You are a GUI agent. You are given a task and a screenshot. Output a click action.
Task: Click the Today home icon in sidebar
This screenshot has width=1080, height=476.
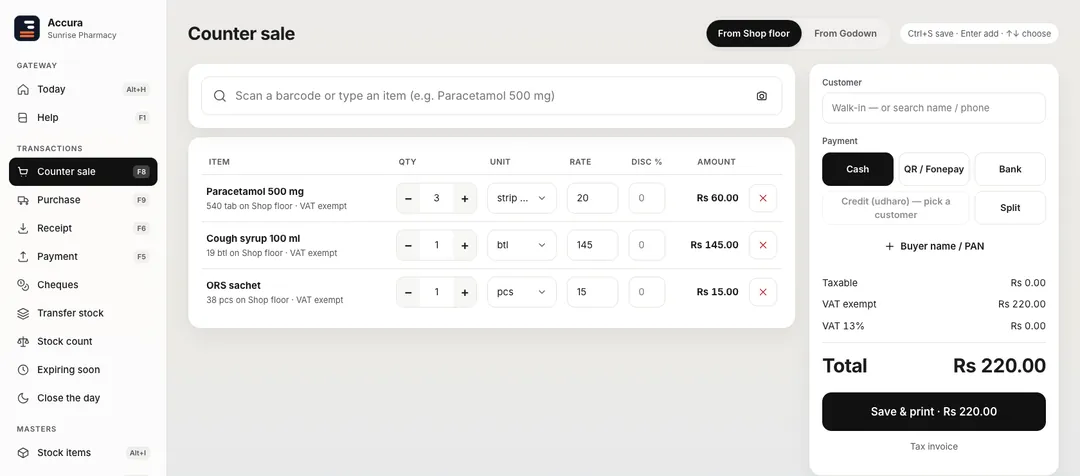point(23,90)
